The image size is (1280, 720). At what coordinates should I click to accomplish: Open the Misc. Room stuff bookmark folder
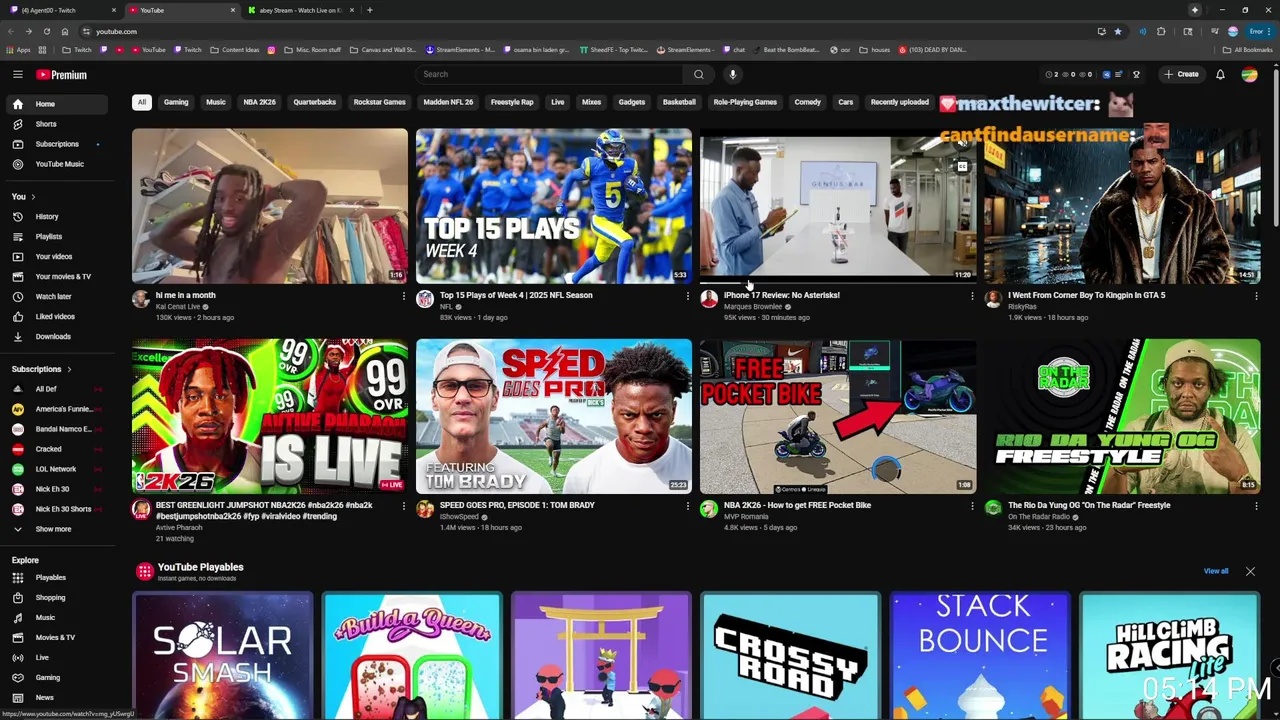click(x=312, y=50)
